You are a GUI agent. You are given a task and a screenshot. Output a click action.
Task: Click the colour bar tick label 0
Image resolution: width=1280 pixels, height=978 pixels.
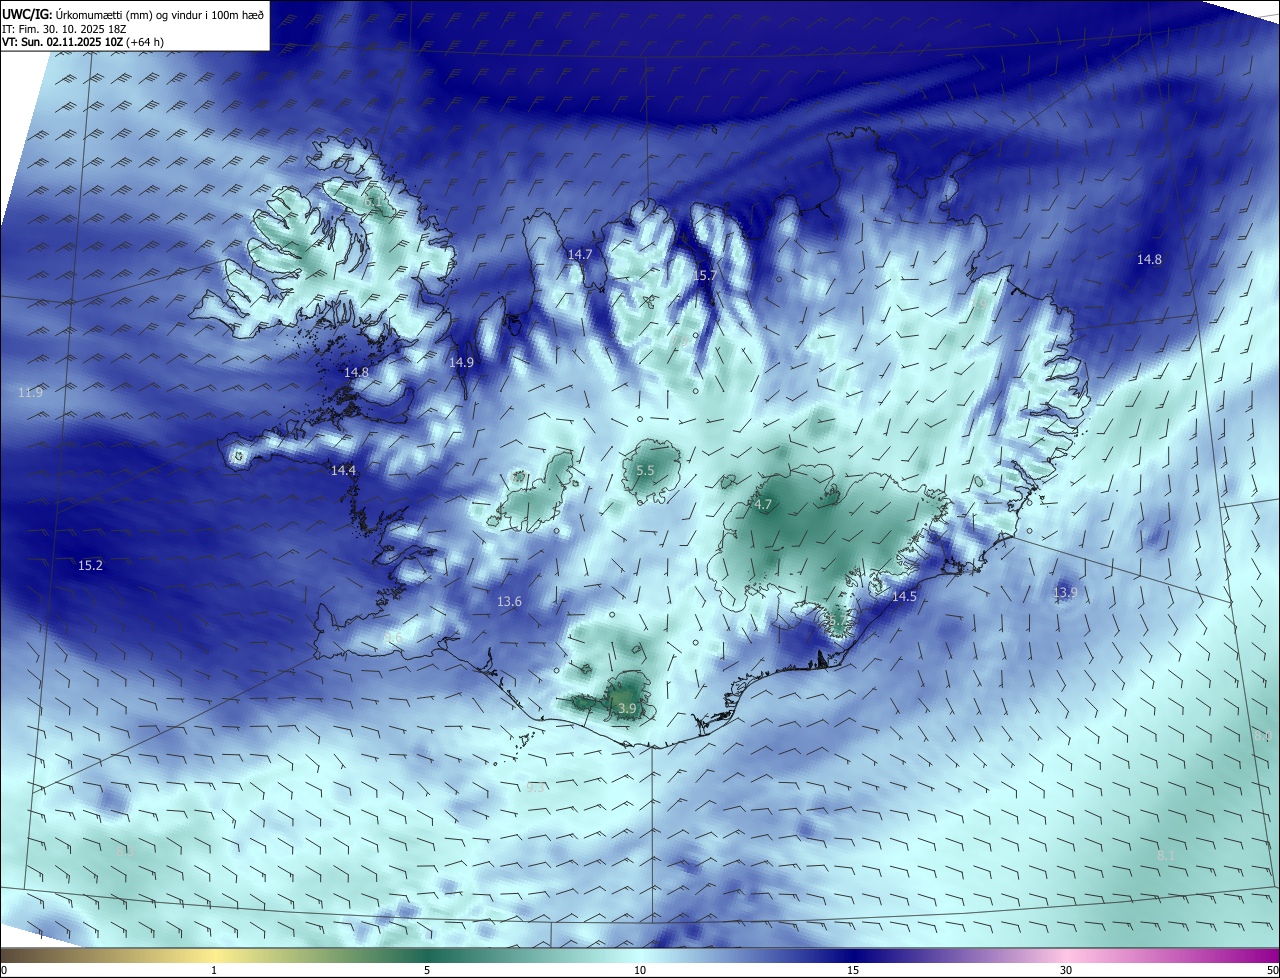[x=4, y=970]
